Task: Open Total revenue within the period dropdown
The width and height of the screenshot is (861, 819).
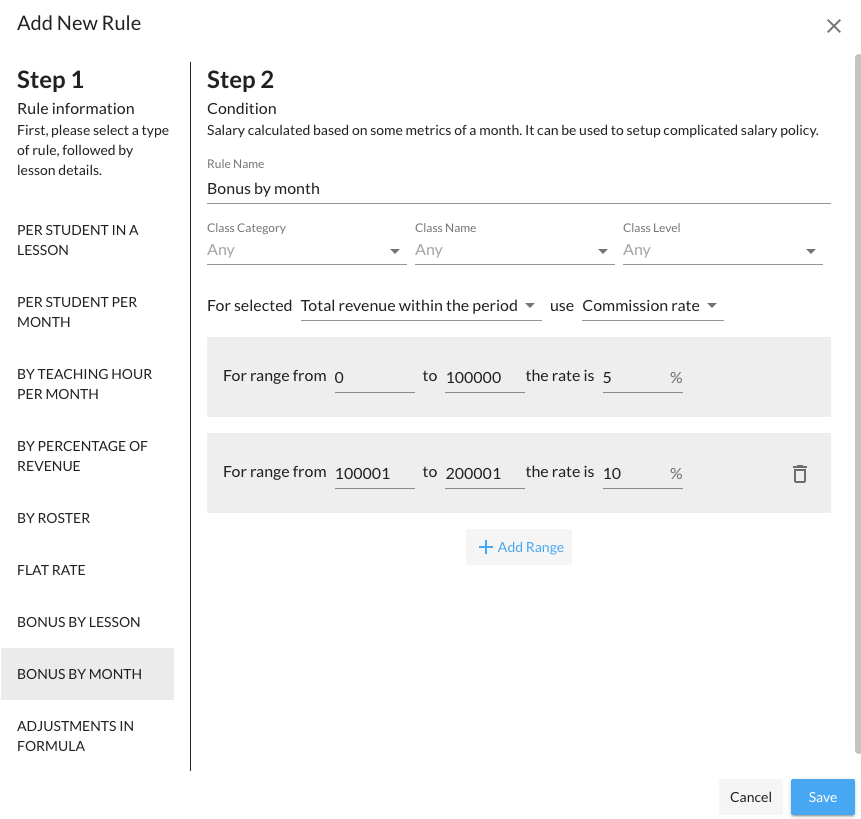Action: click(420, 306)
